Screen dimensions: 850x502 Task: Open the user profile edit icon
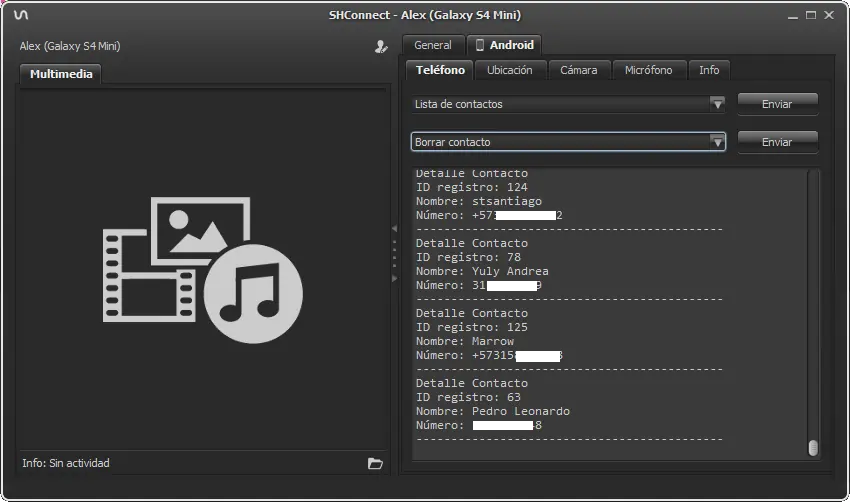(381, 47)
